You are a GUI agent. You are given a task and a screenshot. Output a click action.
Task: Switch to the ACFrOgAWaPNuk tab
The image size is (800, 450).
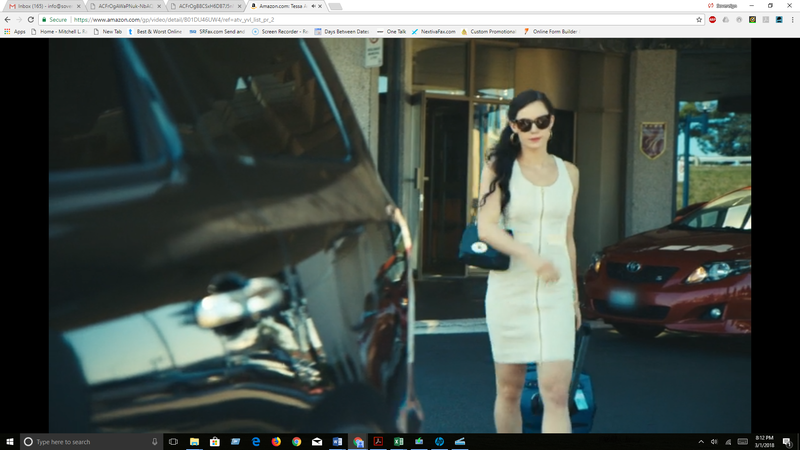point(125,6)
